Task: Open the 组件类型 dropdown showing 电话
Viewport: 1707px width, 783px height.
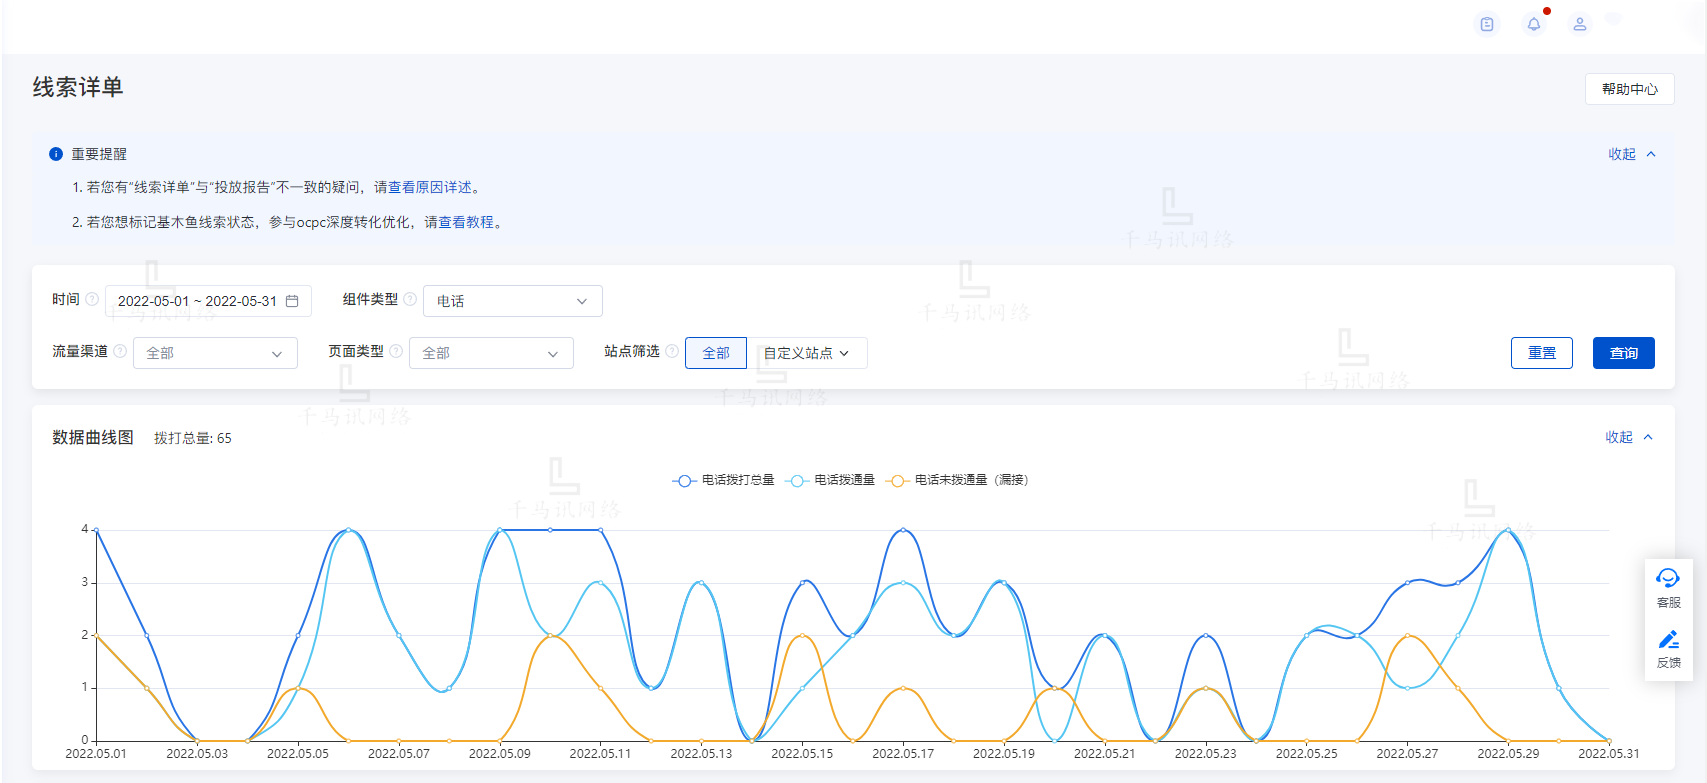Action: click(x=512, y=301)
